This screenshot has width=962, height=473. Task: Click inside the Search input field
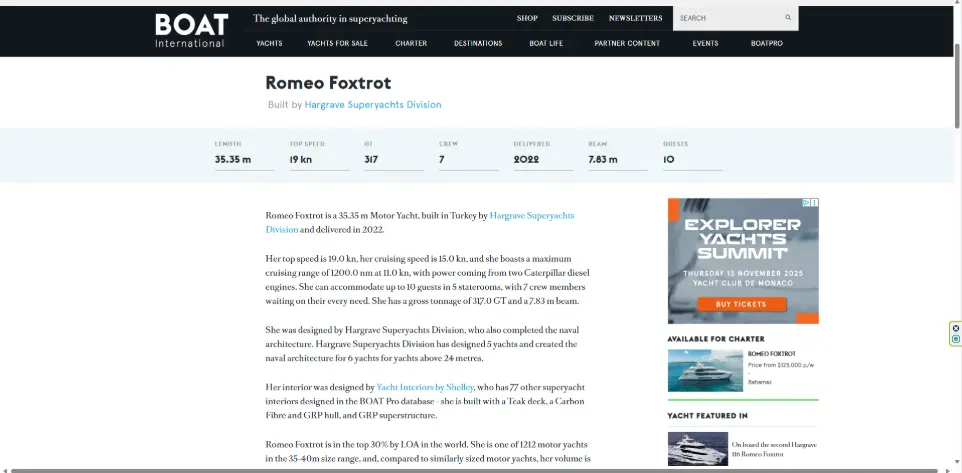(727, 18)
